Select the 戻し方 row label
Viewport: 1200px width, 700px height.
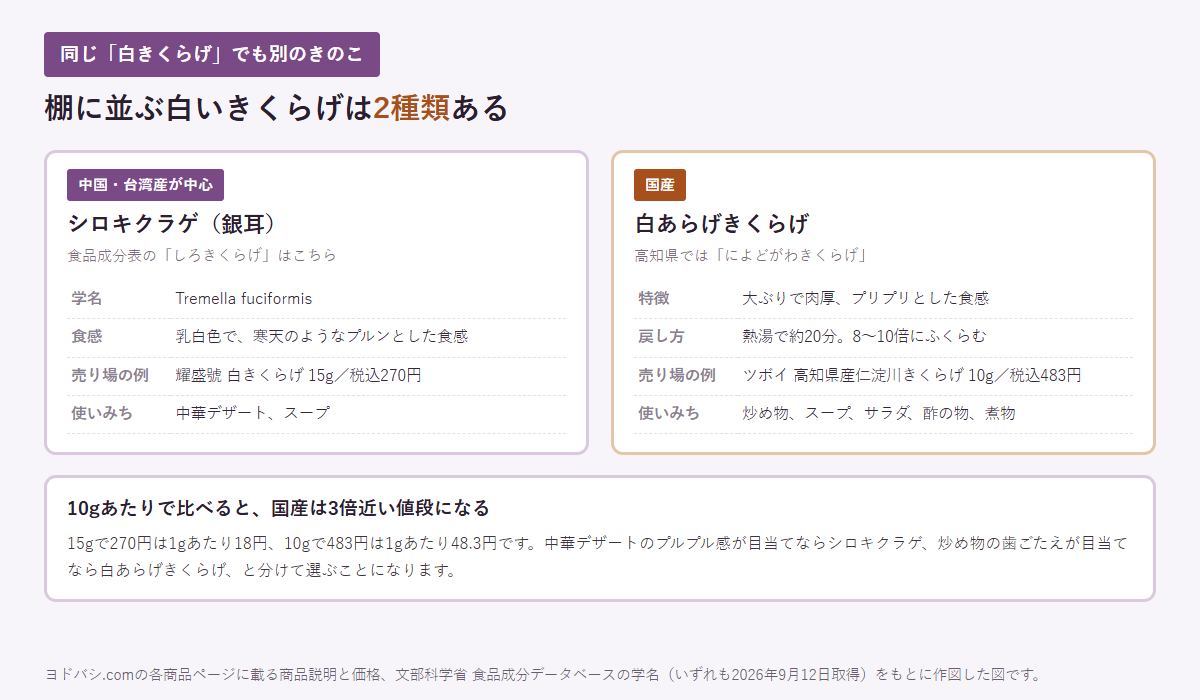[x=662, y=336]
